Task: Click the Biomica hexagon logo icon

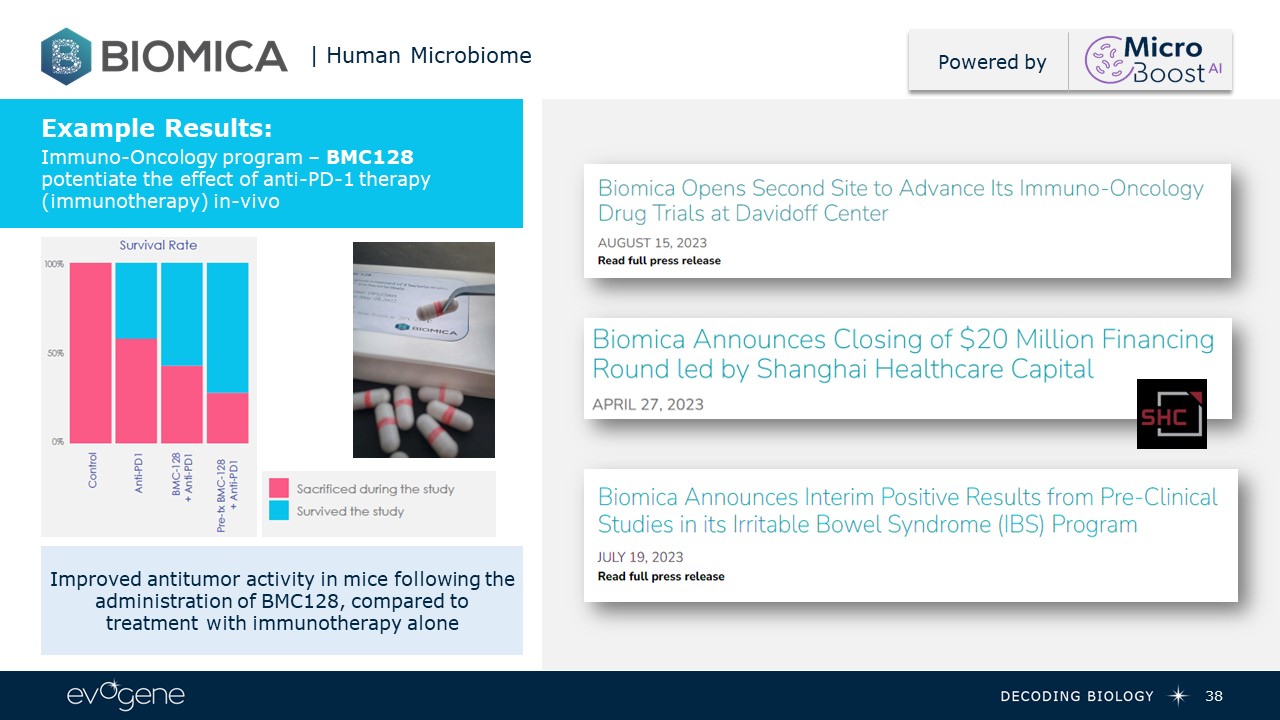Action: click(66, 56)
